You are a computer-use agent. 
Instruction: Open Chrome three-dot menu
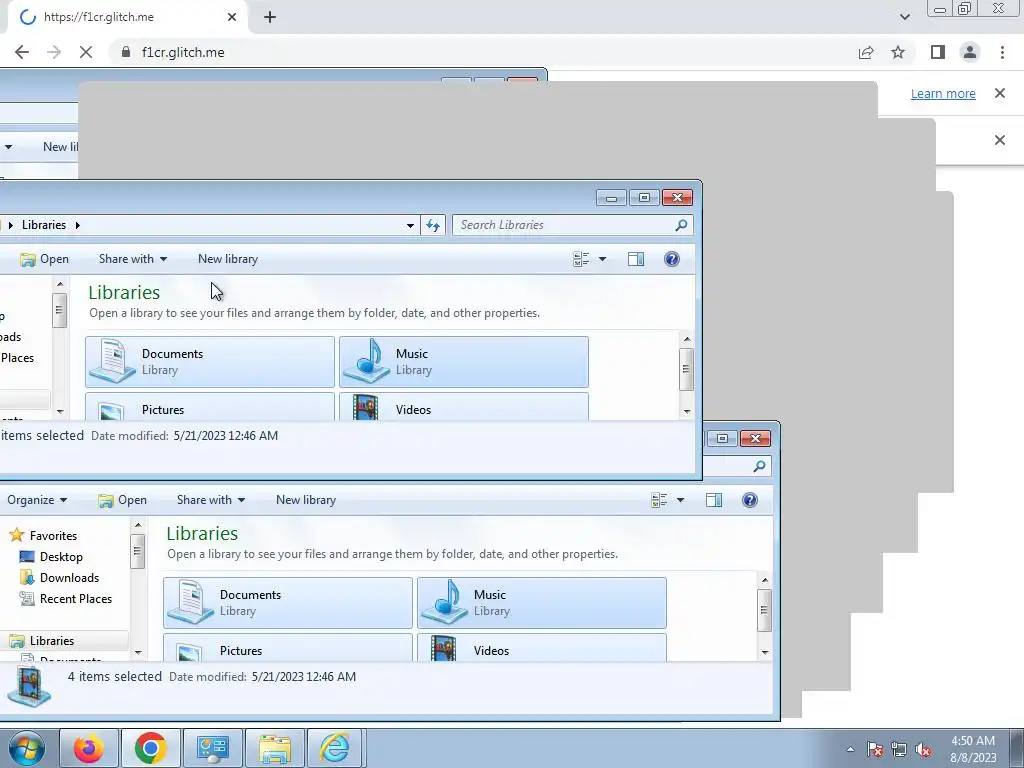click(x=1002, y=52)
